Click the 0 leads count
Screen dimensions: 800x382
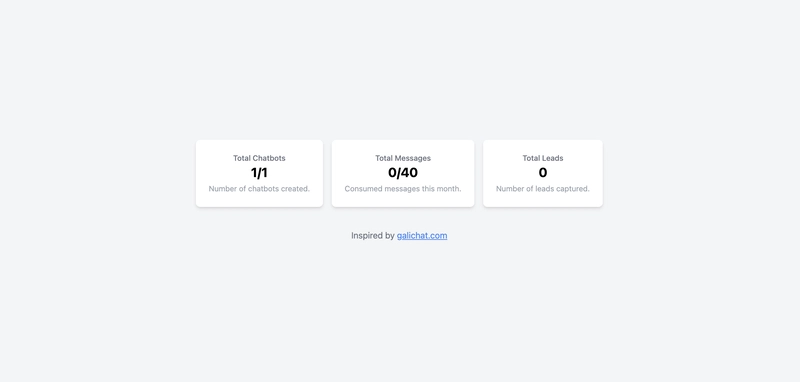543,173
